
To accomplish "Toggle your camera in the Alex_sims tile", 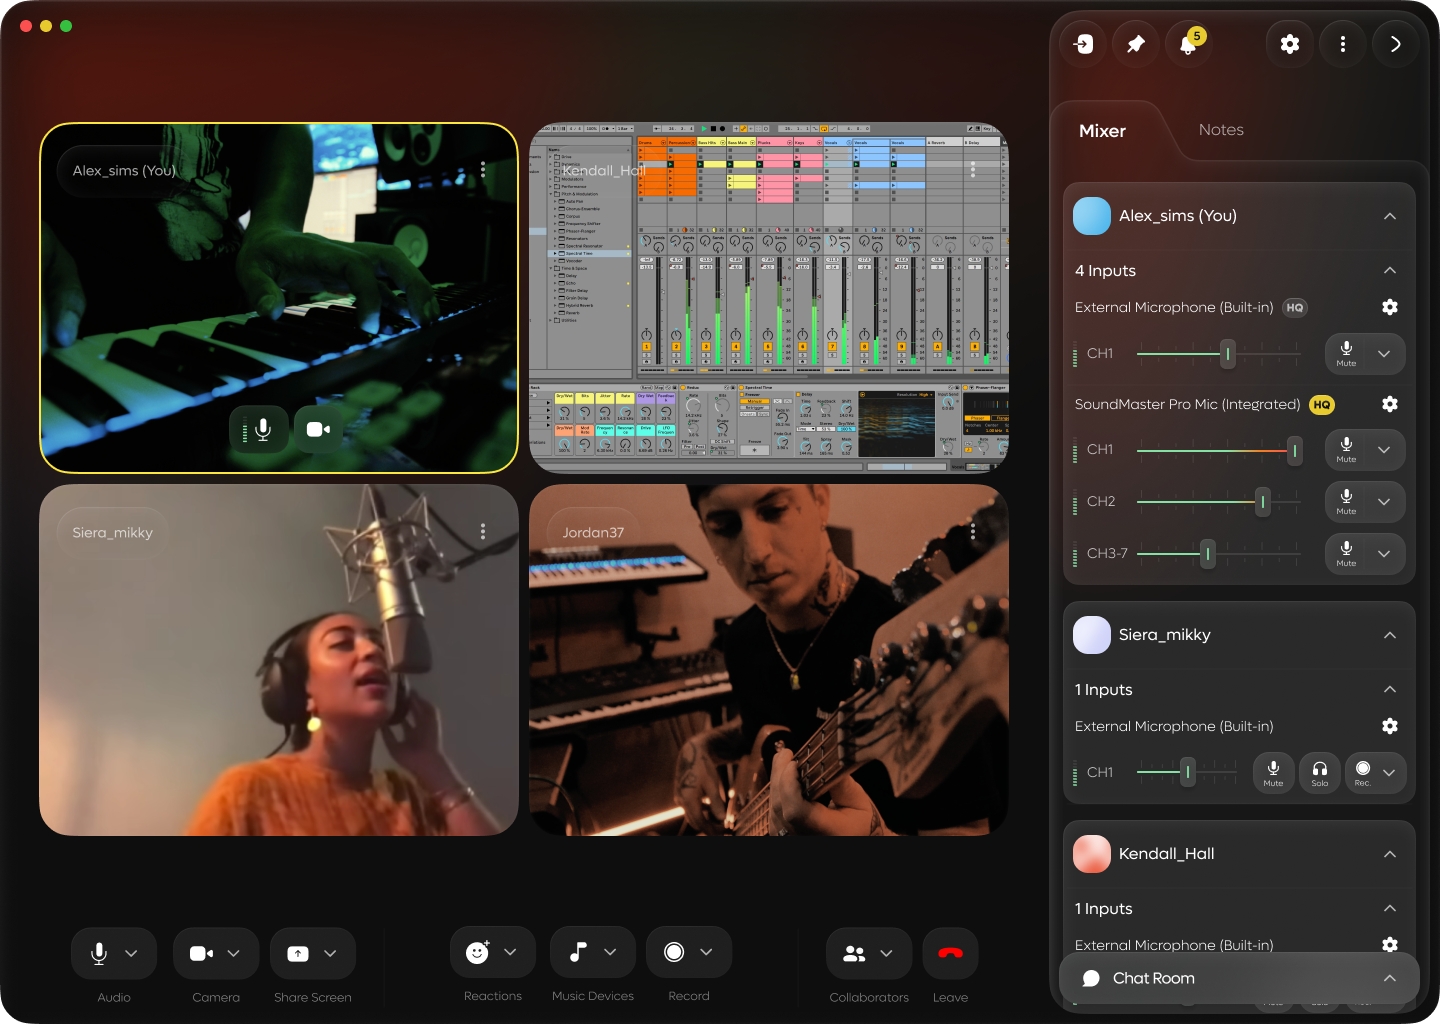I will [x=317, y=429].
